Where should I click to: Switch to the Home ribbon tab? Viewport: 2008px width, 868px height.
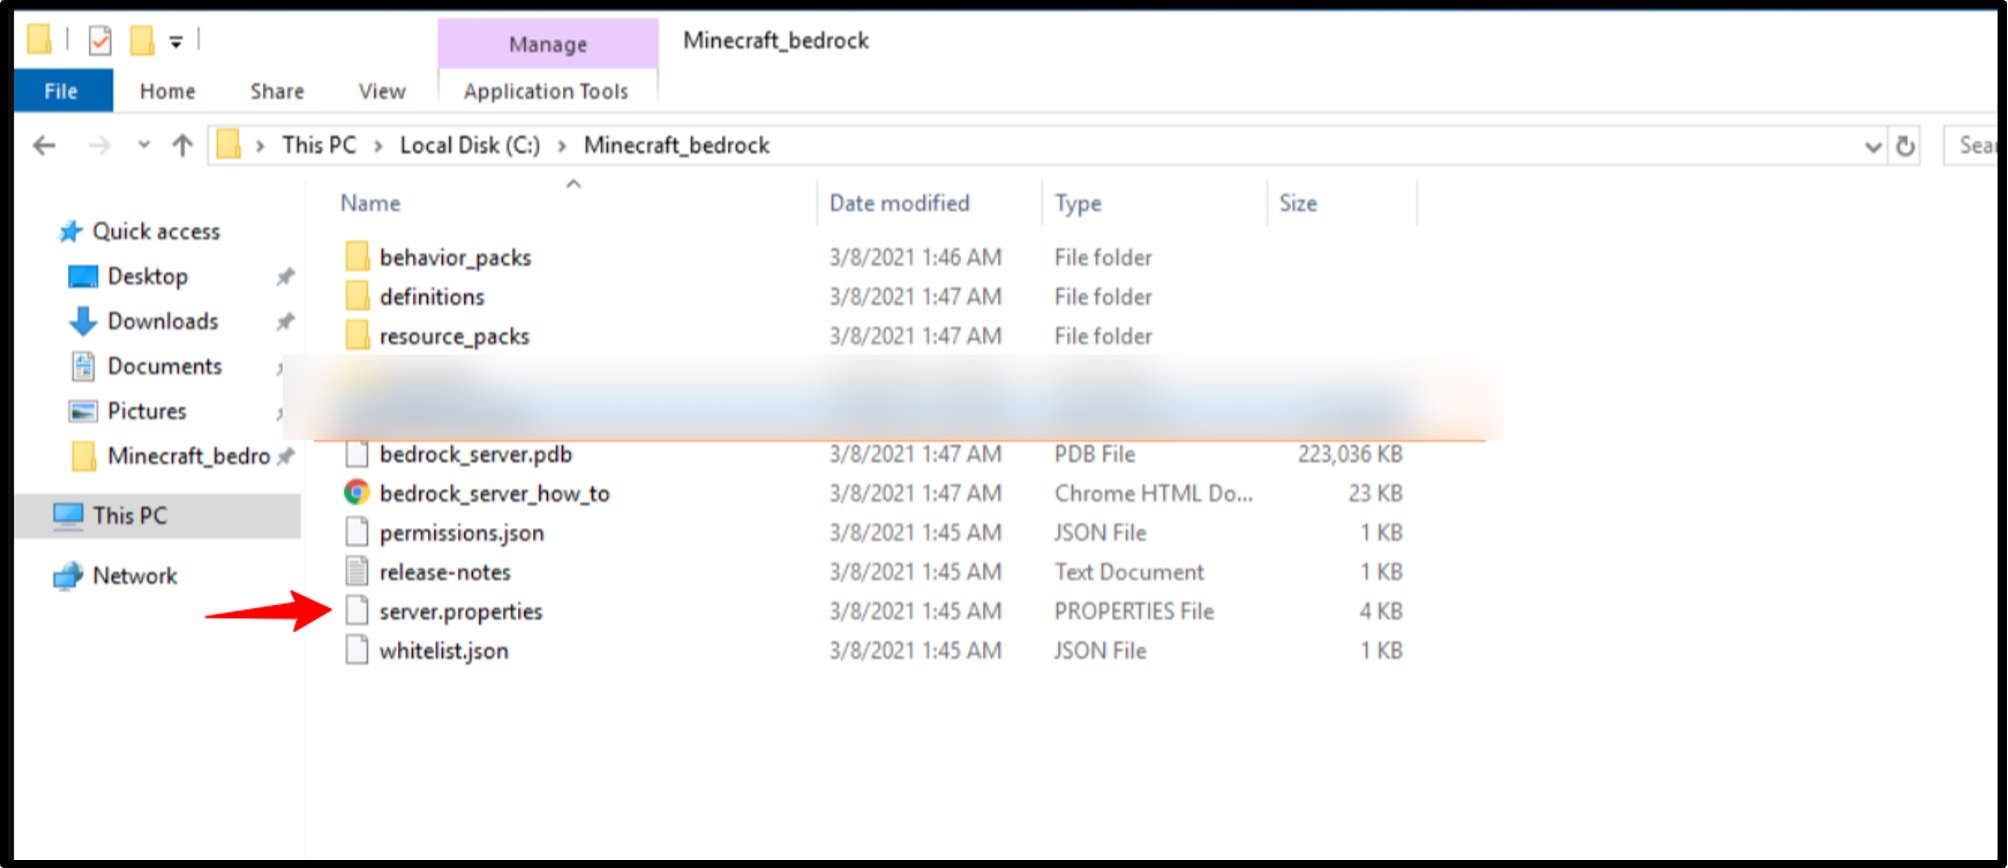(x=167, y=91)
